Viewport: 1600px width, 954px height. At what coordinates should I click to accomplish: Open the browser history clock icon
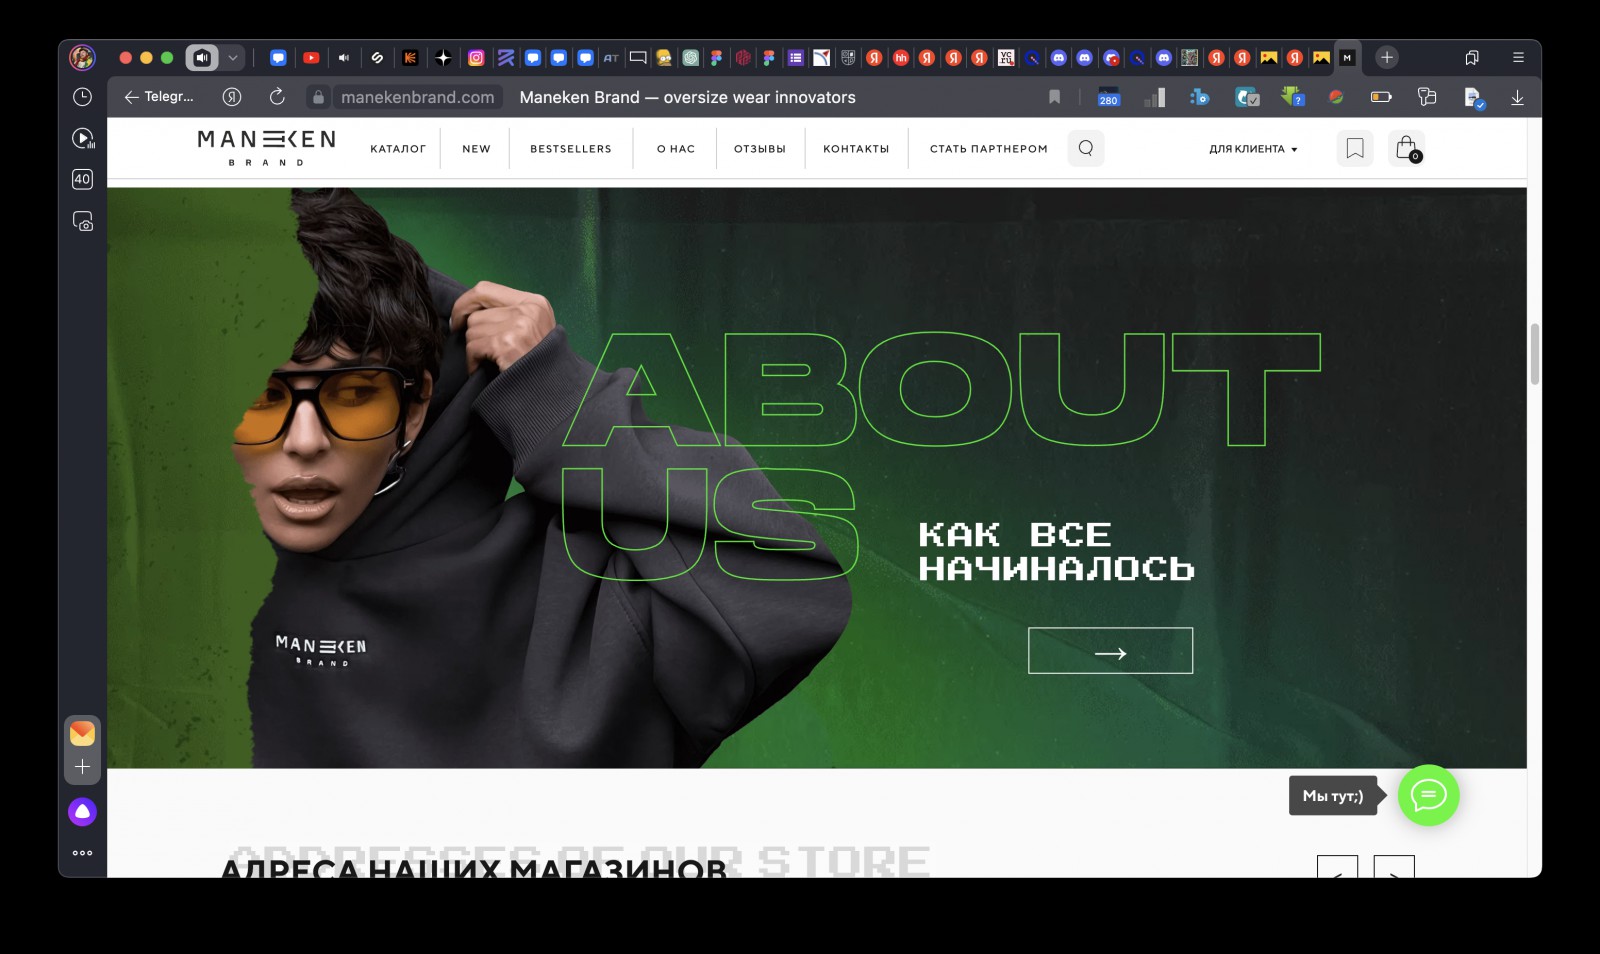coord(82,97)
